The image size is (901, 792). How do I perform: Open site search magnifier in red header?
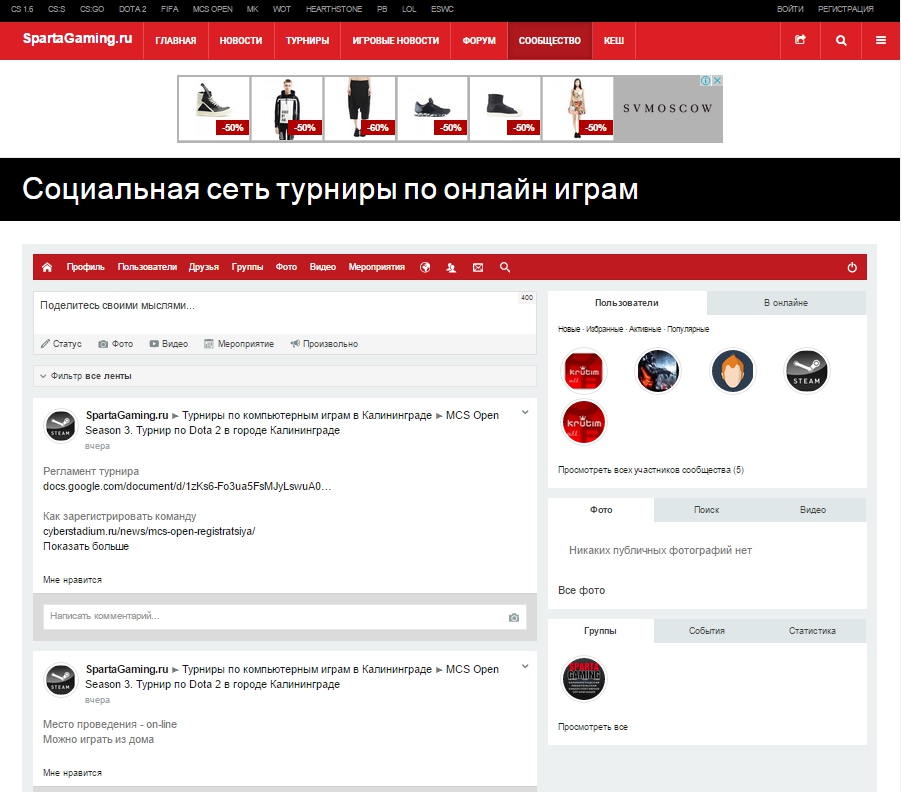coord(841,40)
